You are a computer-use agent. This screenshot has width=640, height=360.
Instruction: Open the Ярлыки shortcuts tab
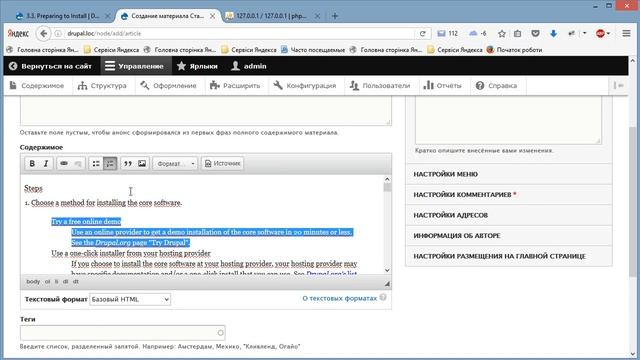pos(197,66)
